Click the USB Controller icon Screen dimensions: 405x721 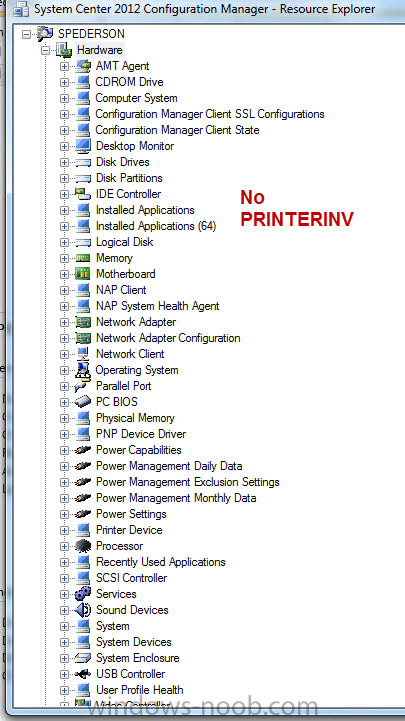click(83, 674)
